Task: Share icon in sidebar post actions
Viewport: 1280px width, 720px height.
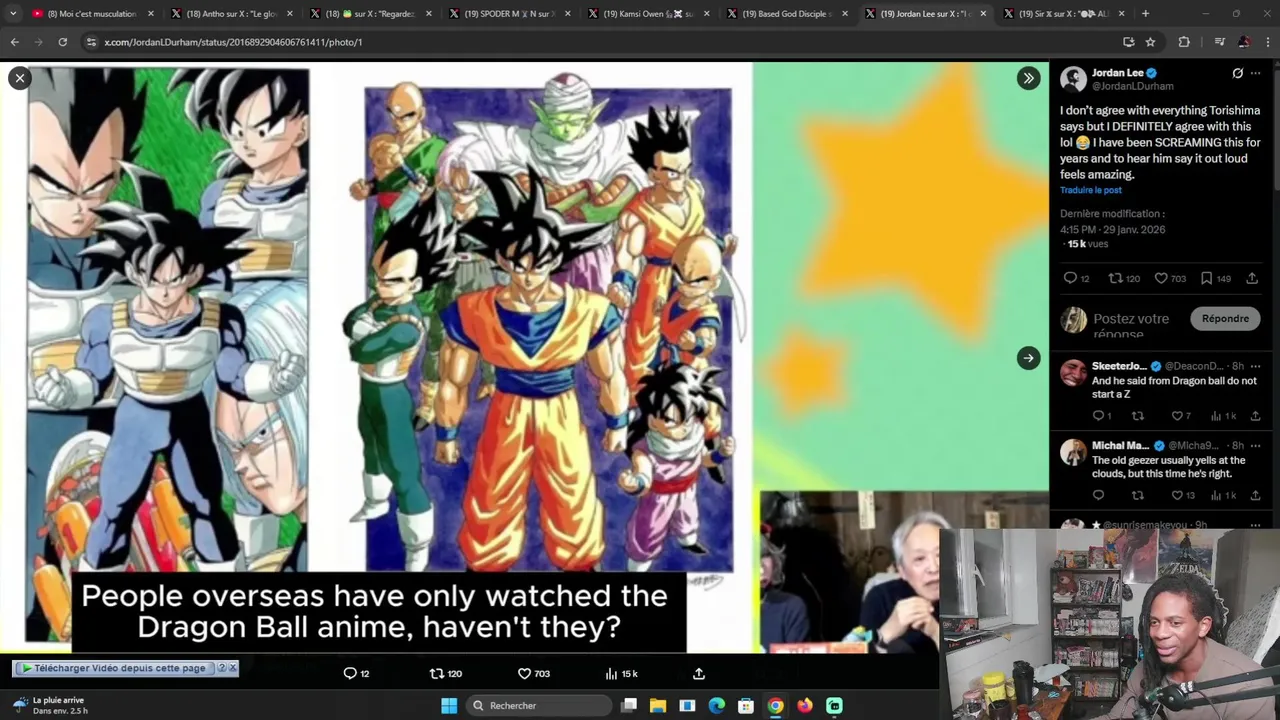Action: (x=1252, y=278)
